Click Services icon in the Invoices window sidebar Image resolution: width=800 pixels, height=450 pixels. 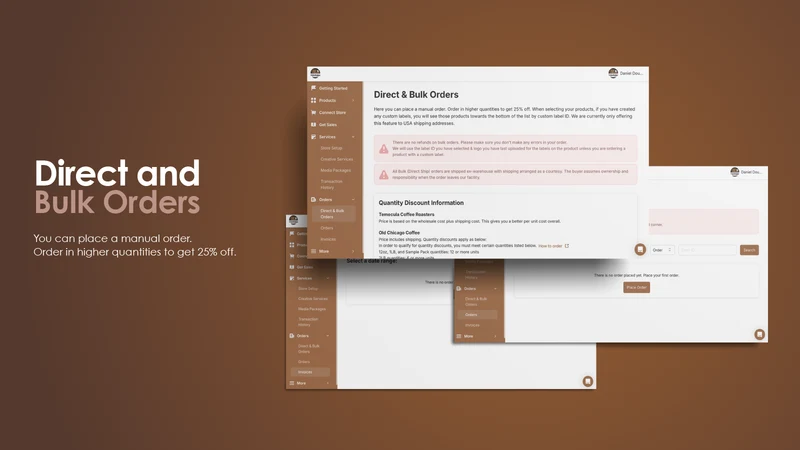[292, 279]
